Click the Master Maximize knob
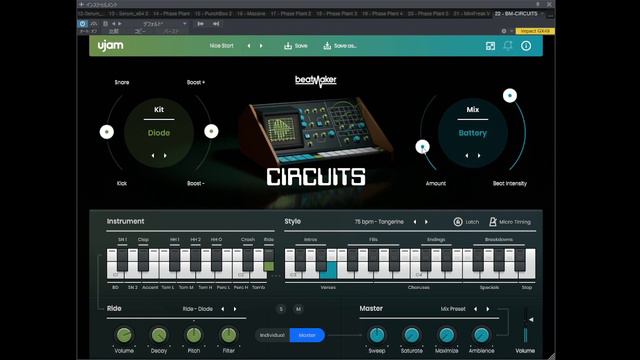640x360 pixels. click(447, 335)
